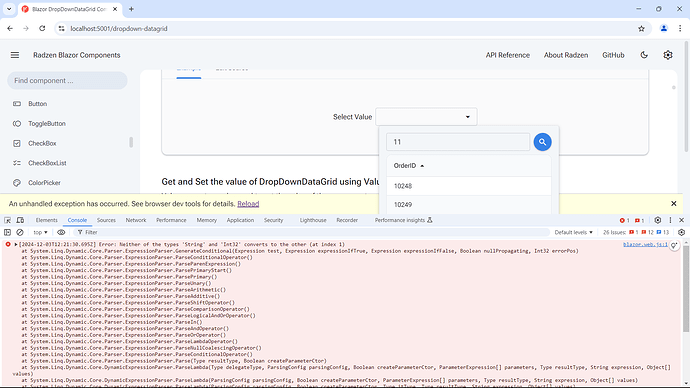The width and height of the screenshot is (690, 388).
Task: Open the ToggleButton sidebar item
Action: (47, 124)
